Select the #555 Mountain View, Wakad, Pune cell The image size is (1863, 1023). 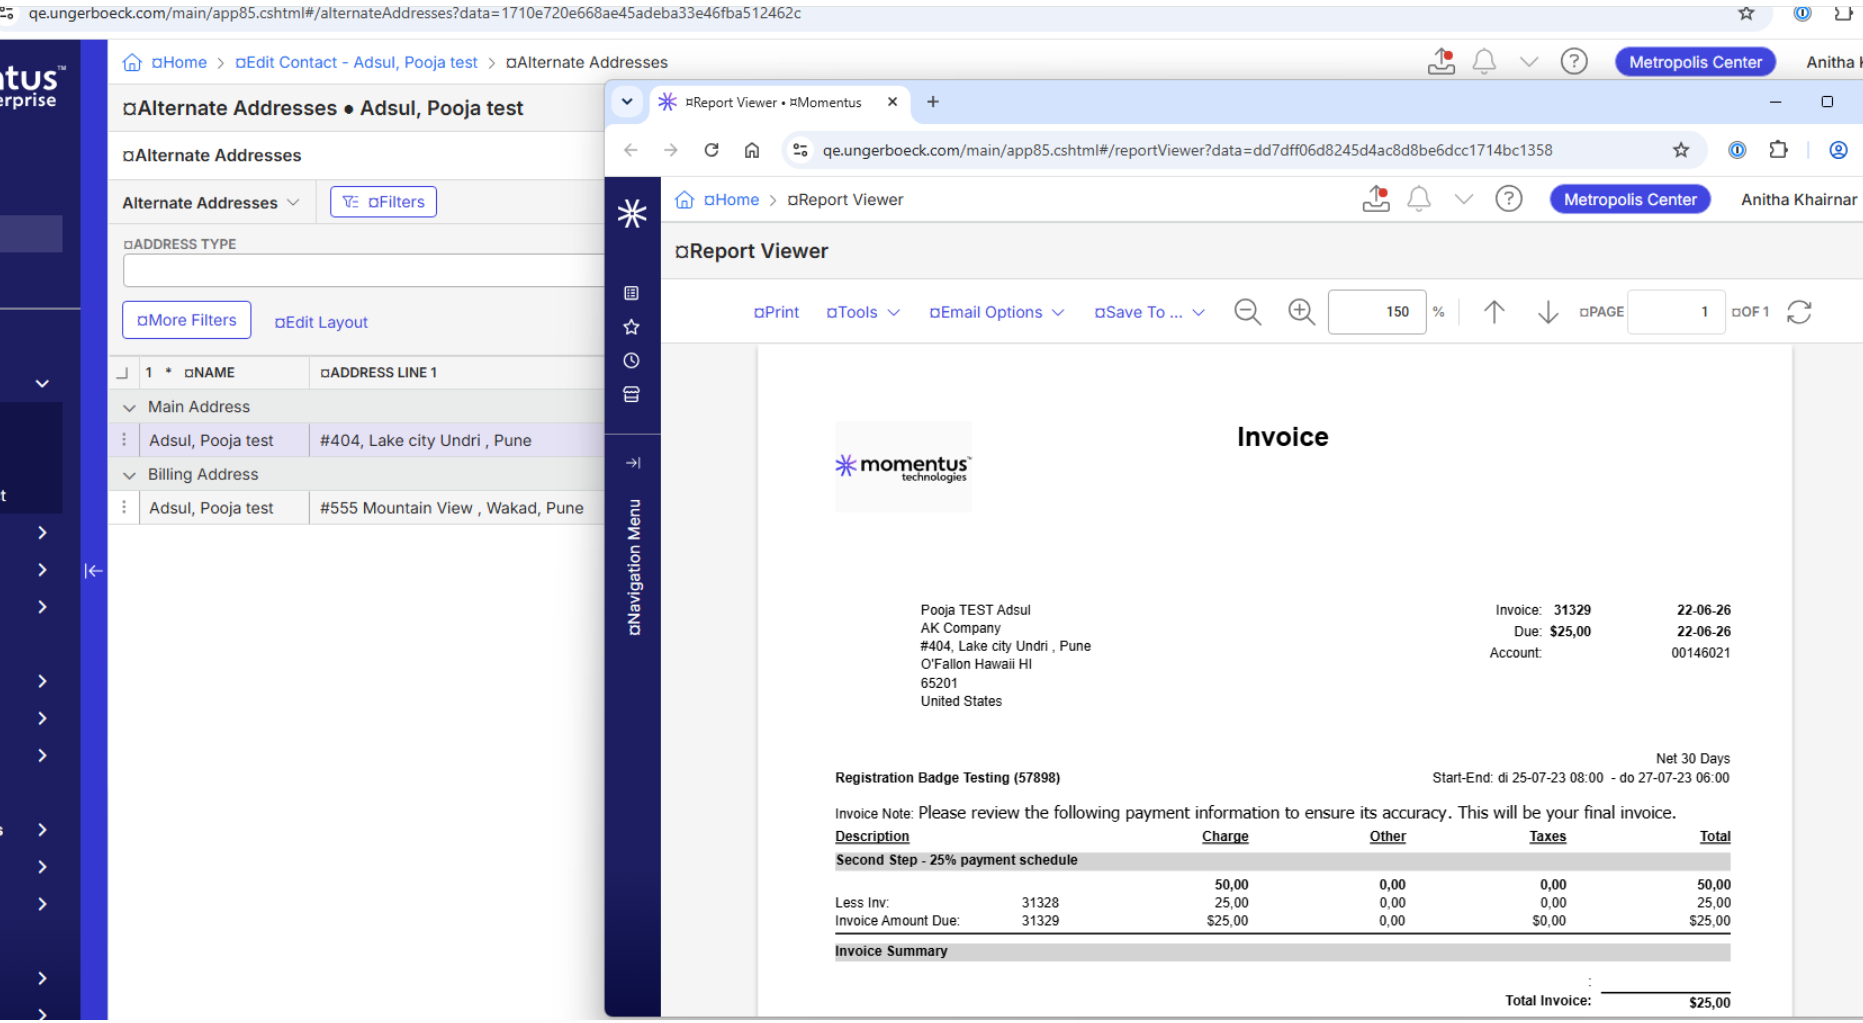pos(456,508)
